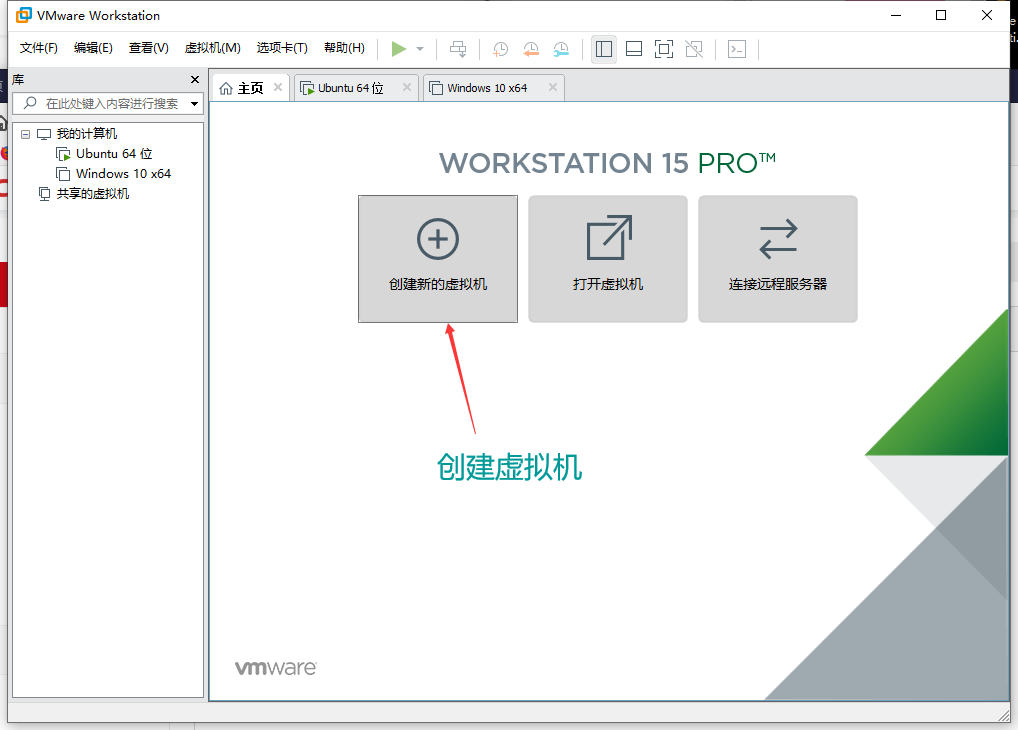
Task: Maximize the VMware Workstation window
Action: (x=941, y=15)
